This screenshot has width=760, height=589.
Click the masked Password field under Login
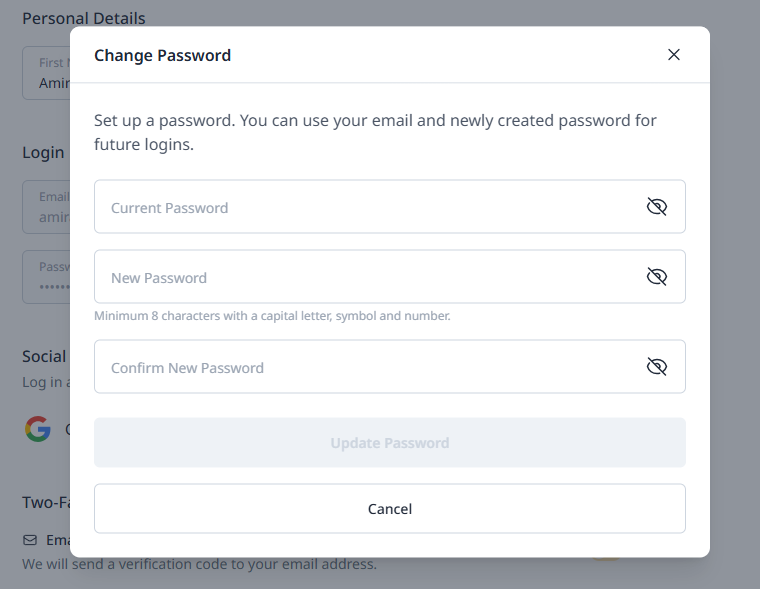[x=46, y=277]
